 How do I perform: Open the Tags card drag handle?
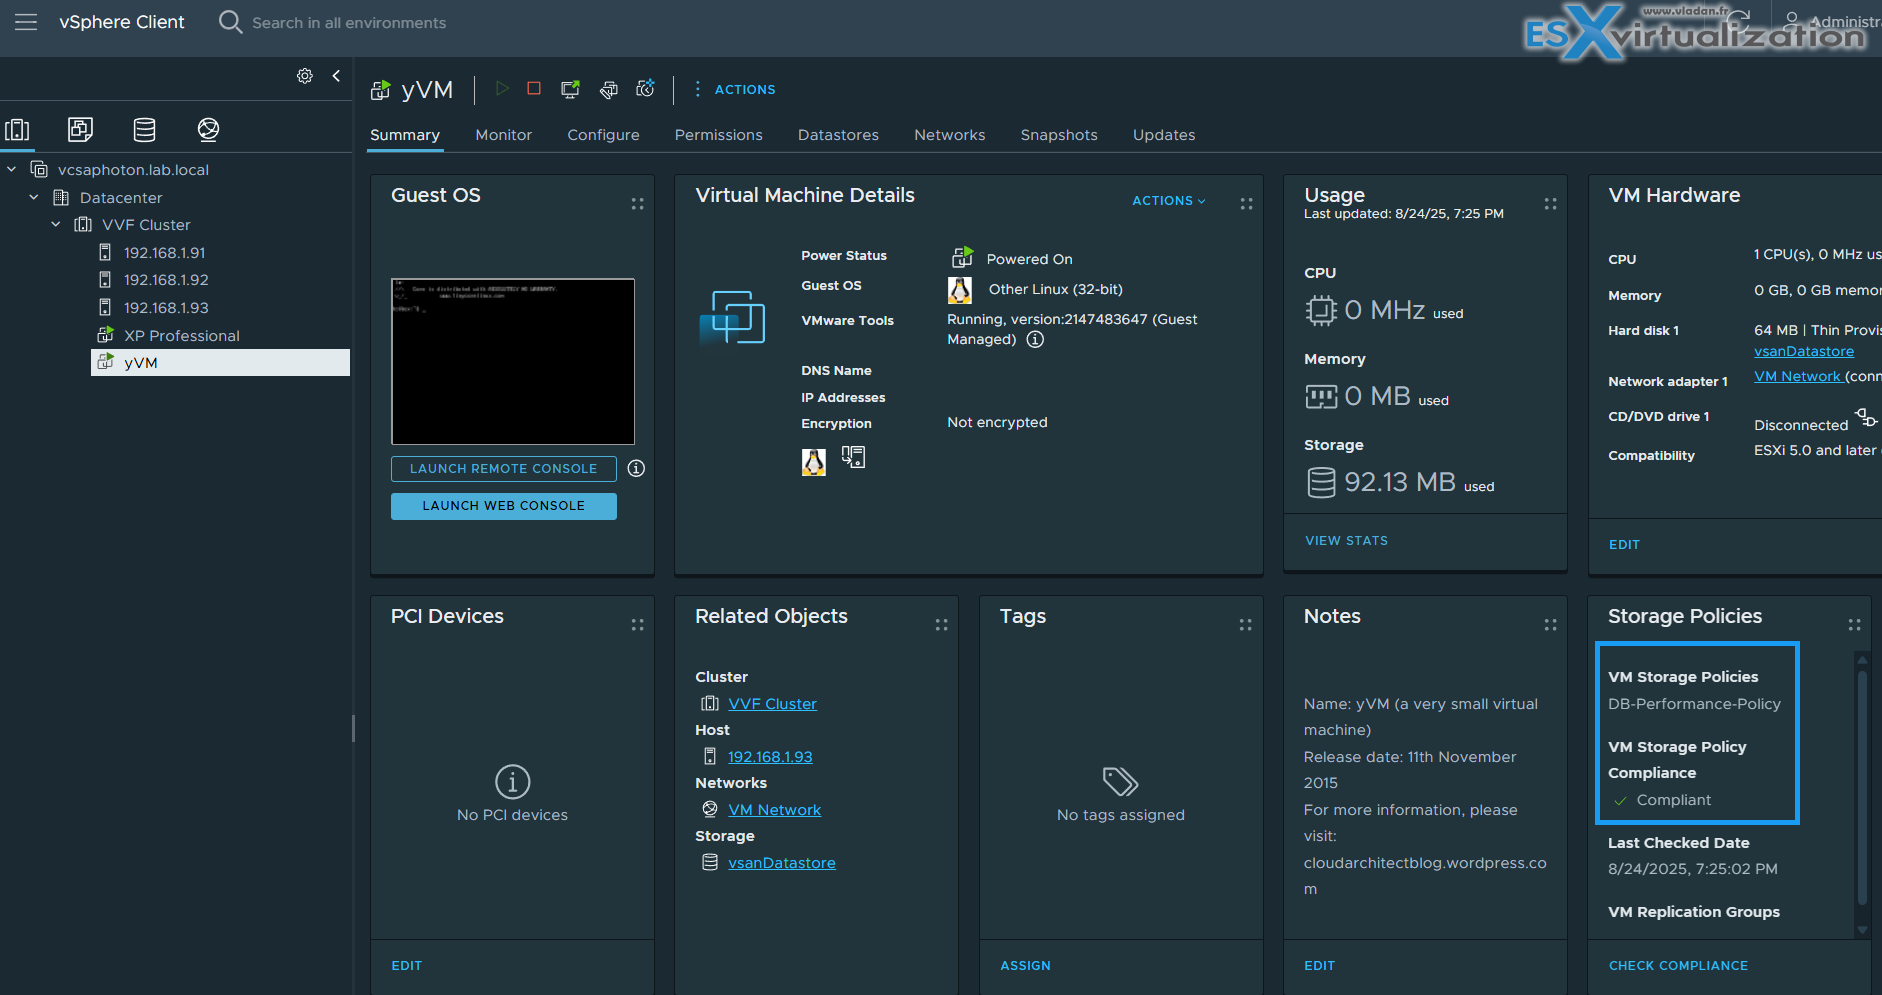tap(1245, 625)
